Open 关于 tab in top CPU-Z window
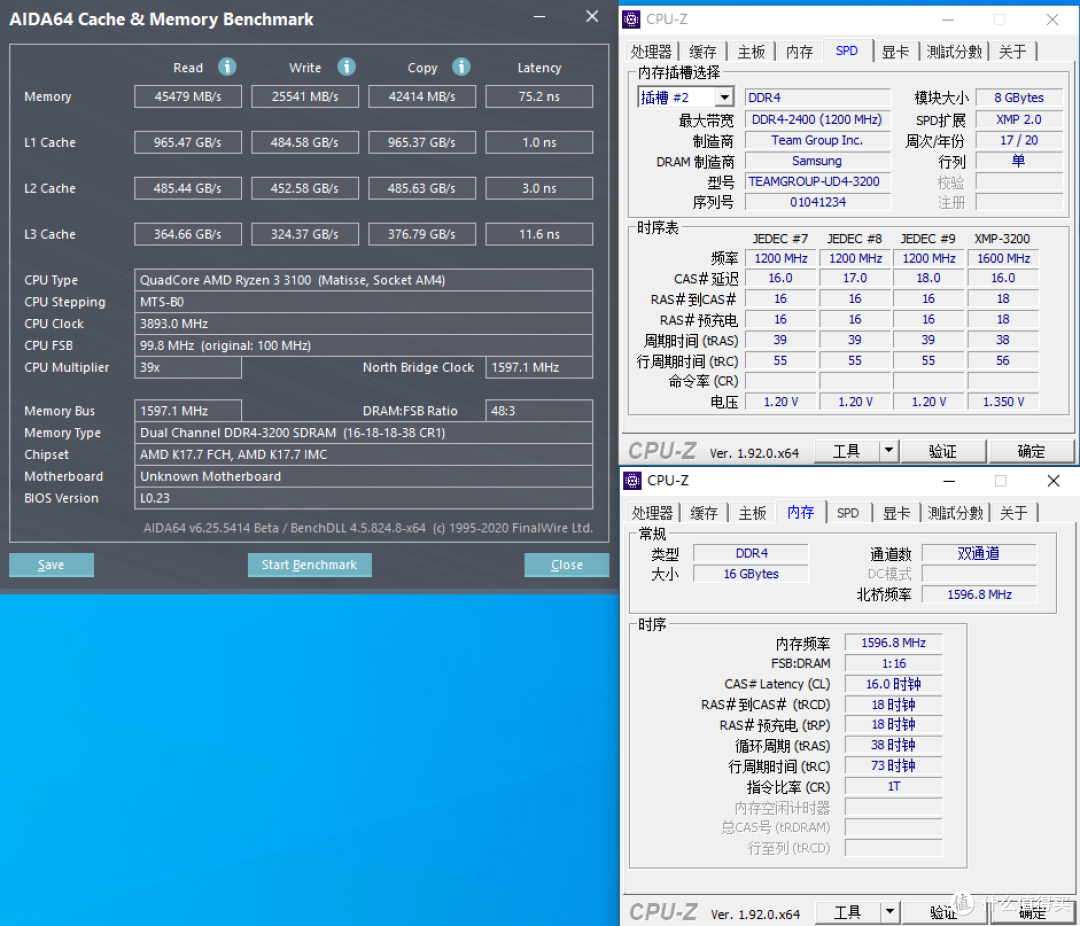Screen dimensions: 1080x926 pyautogui.click(x=1013, y=52)
